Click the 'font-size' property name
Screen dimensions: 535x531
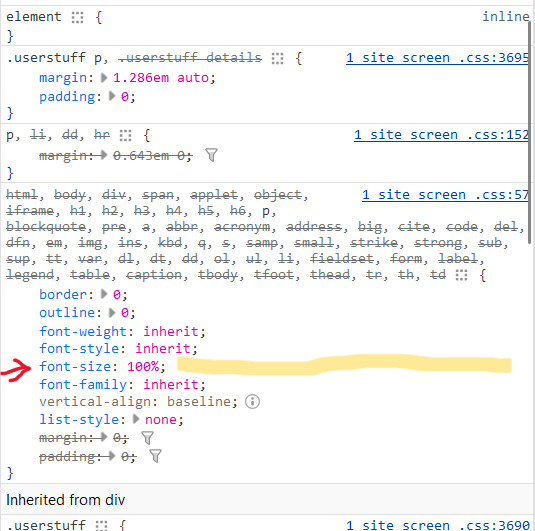[x=75, y=367]
